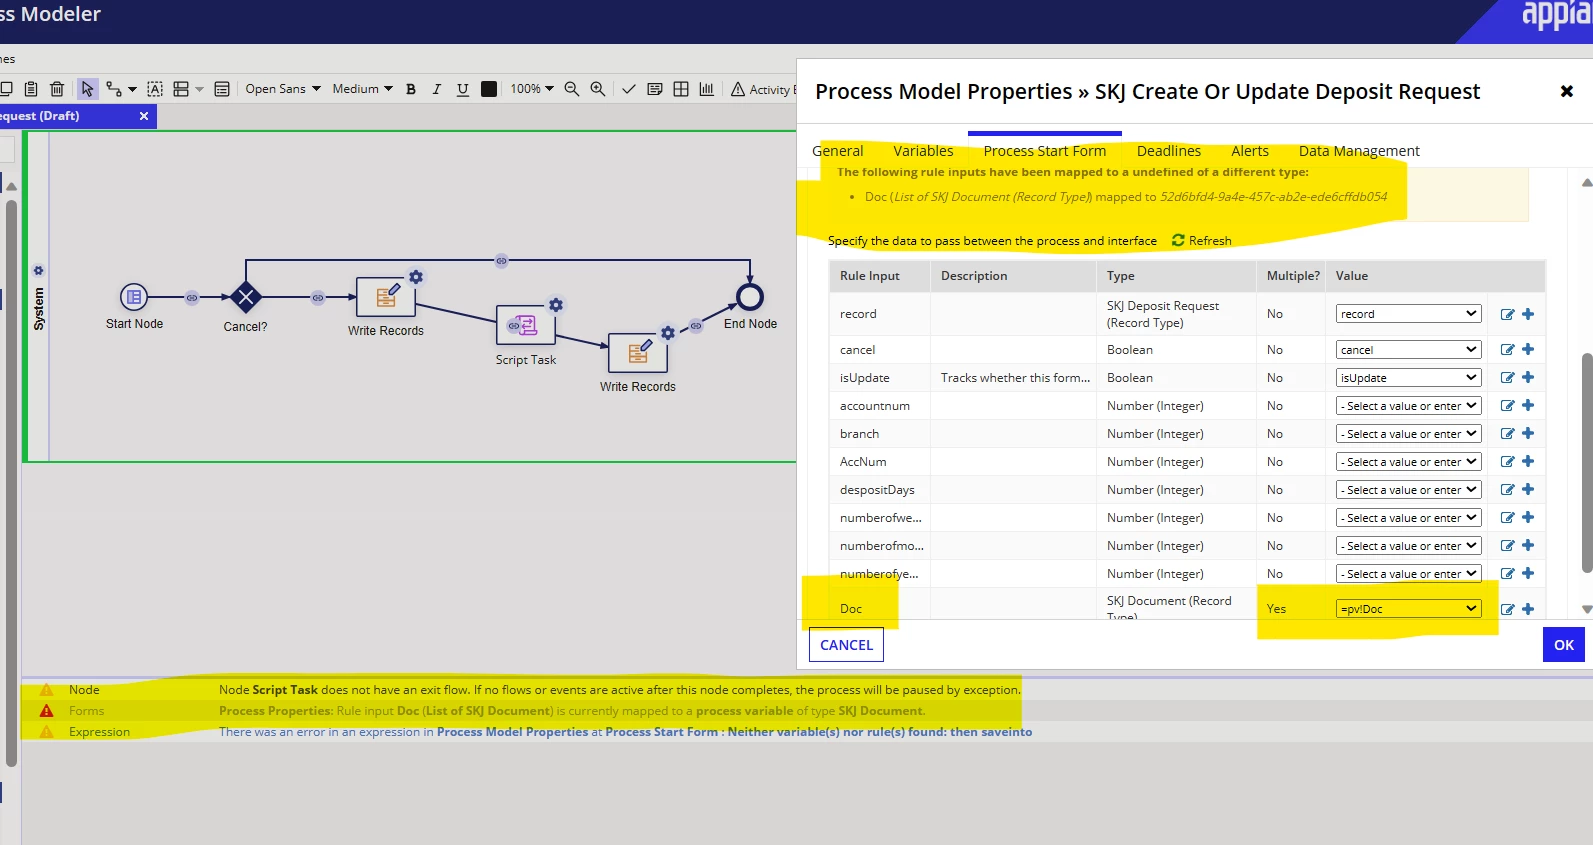Edit expression icon for record row
Screen dimensions: 1593x845
pyautogui.click(x=1507, y=314)
